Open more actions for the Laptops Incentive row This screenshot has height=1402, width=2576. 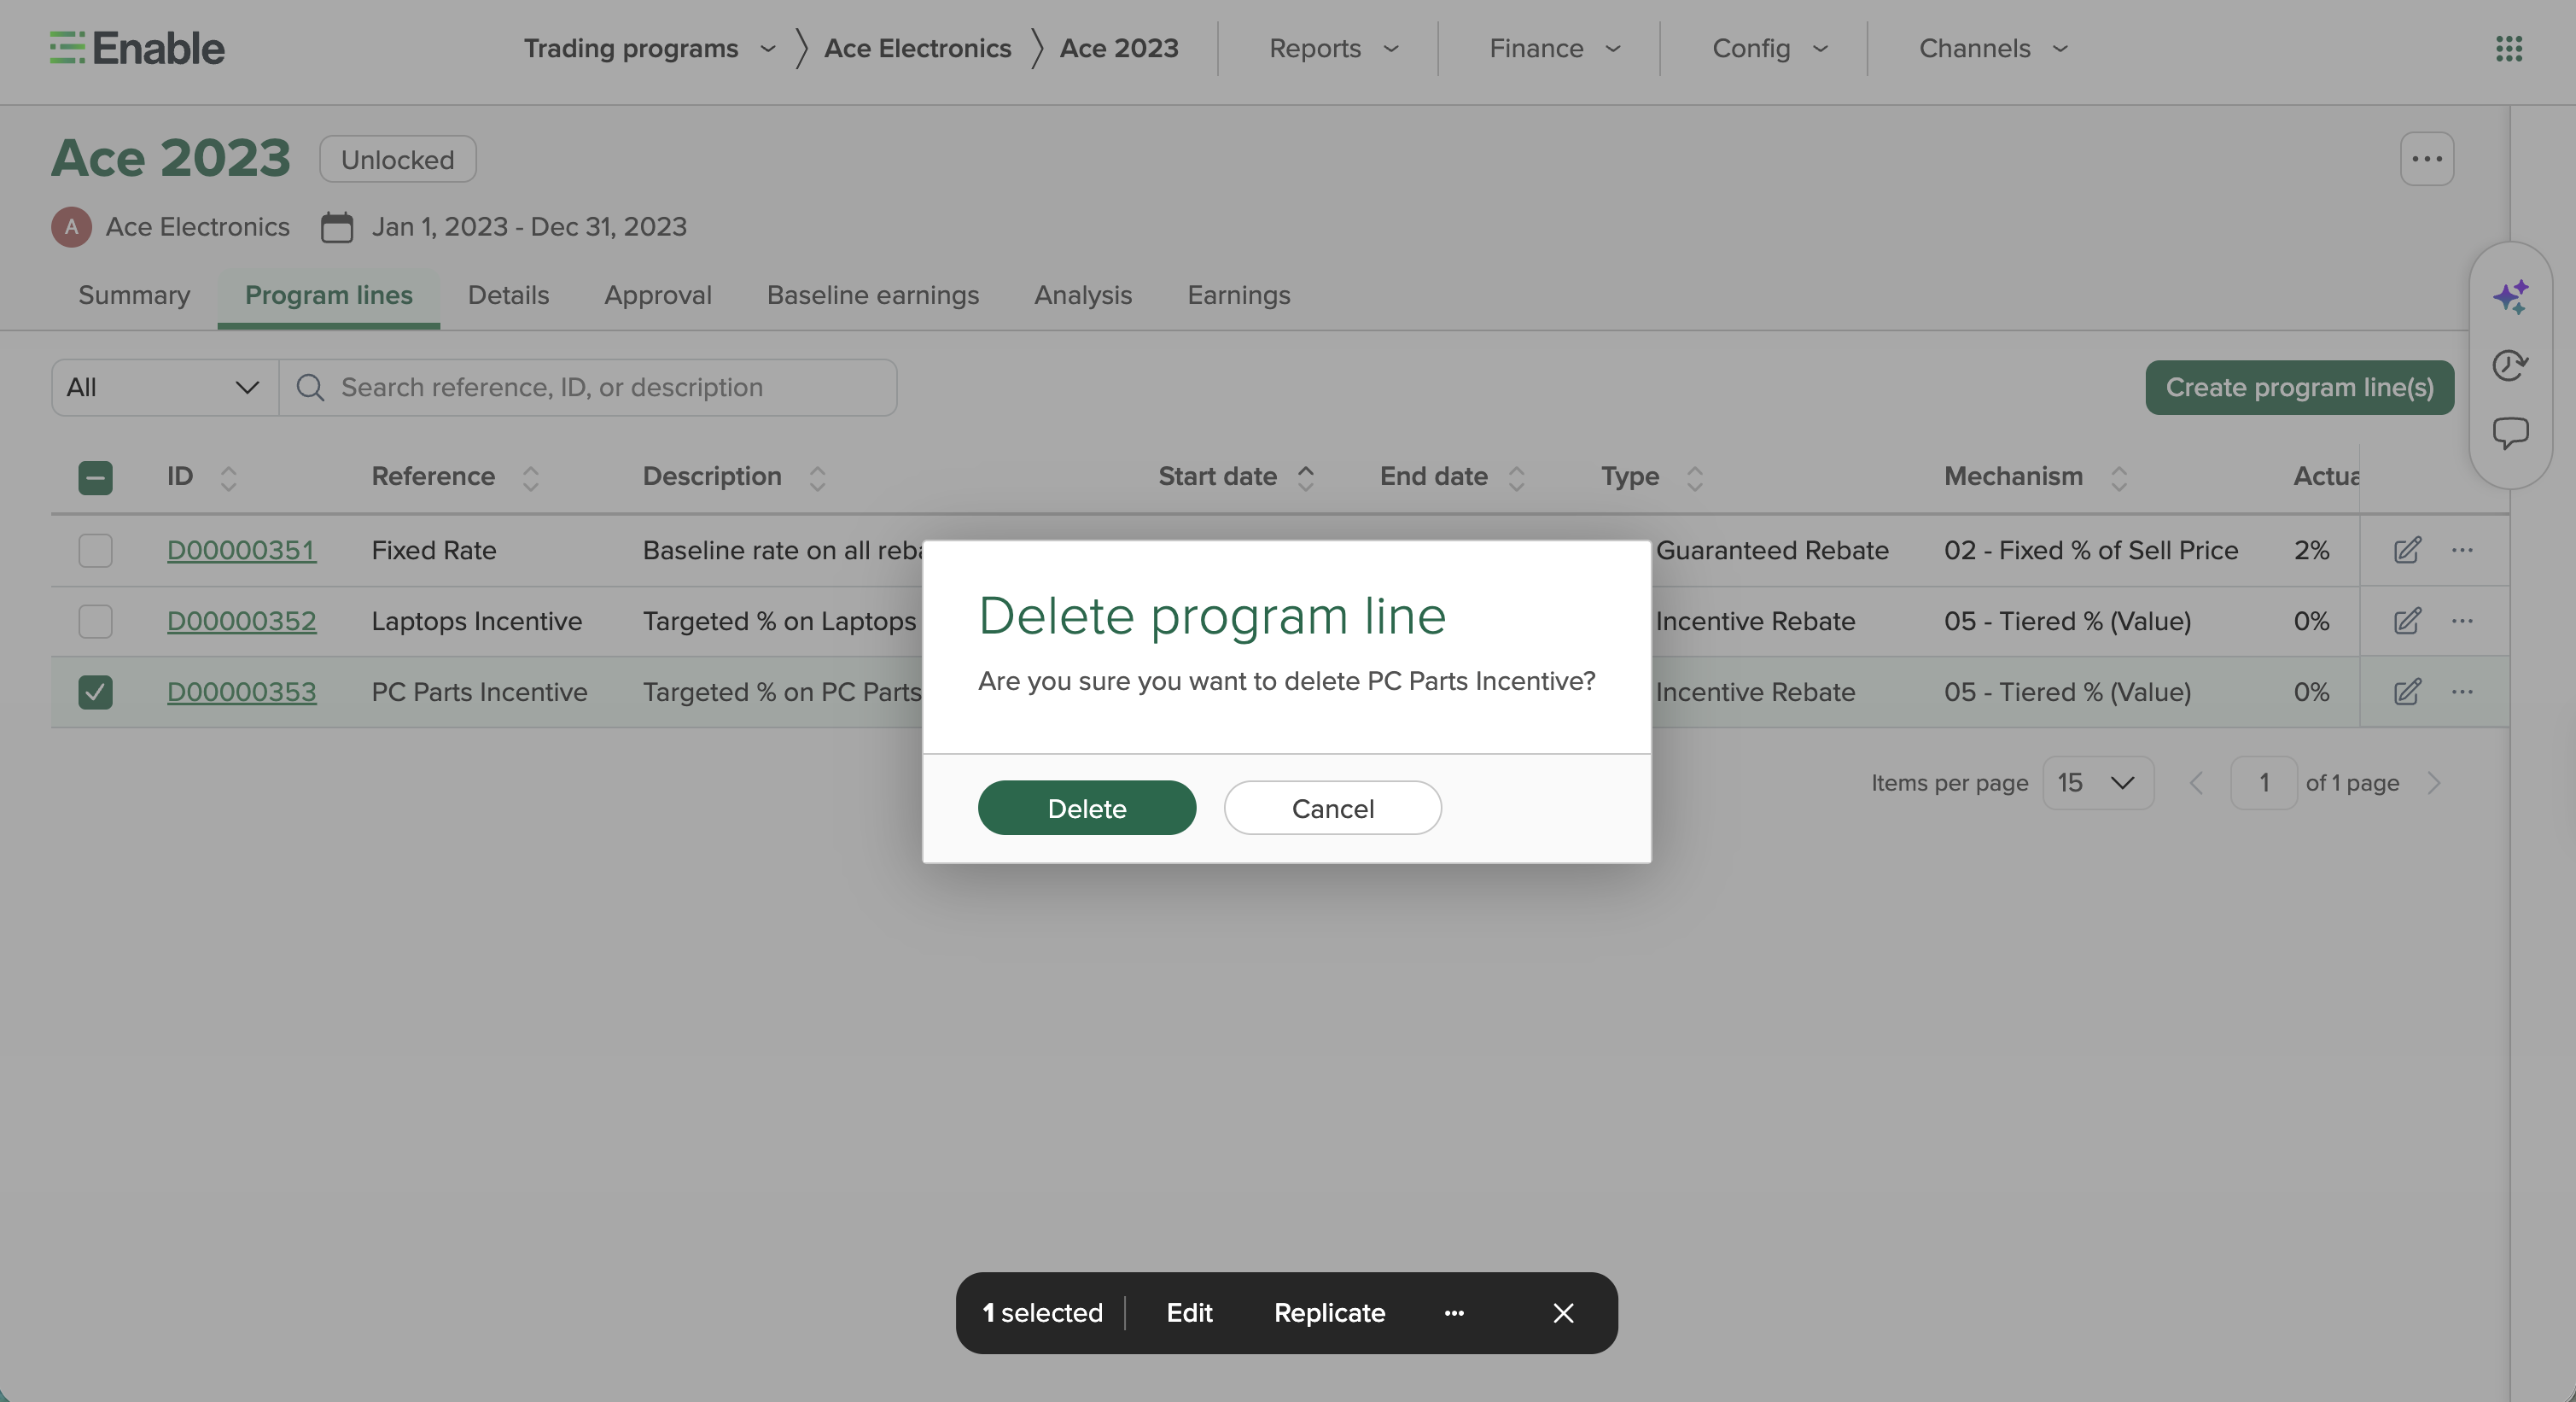(2462, 621)
